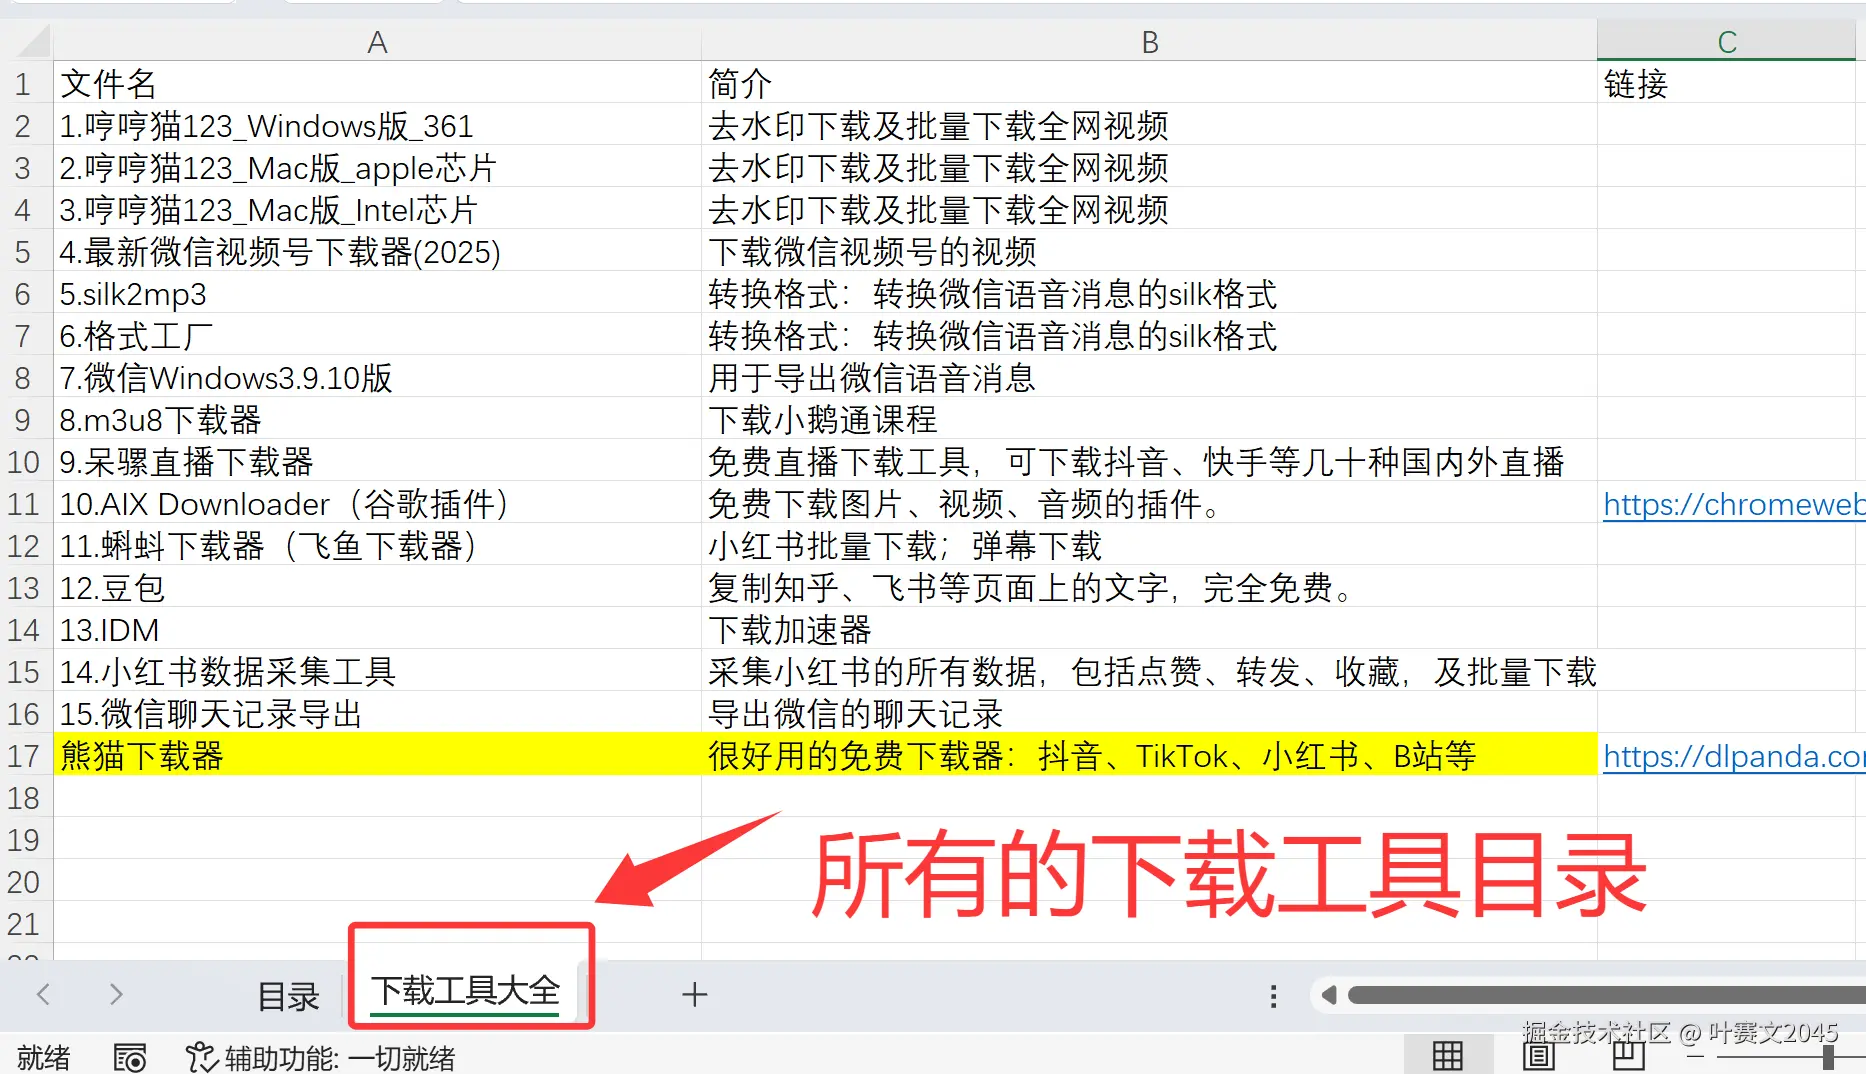Select cell 链接 header
Screen dimensions: 1866x1074
(1727, 84)
